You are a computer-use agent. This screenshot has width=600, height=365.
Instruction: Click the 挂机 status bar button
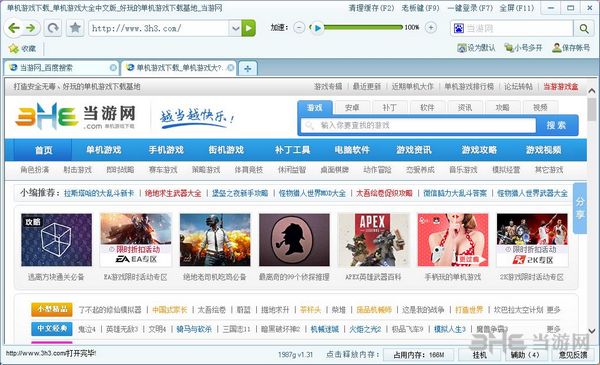(479, 355)
